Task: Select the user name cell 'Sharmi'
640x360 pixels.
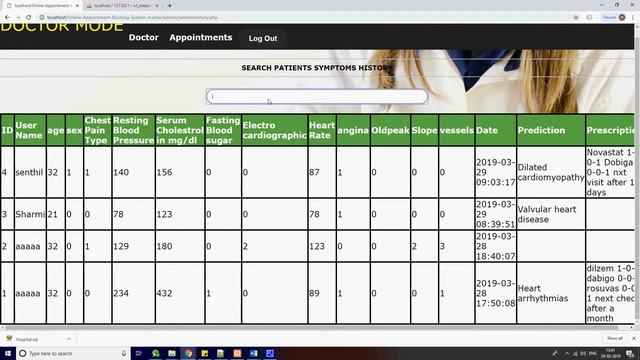Action: [x=30, y=214]
